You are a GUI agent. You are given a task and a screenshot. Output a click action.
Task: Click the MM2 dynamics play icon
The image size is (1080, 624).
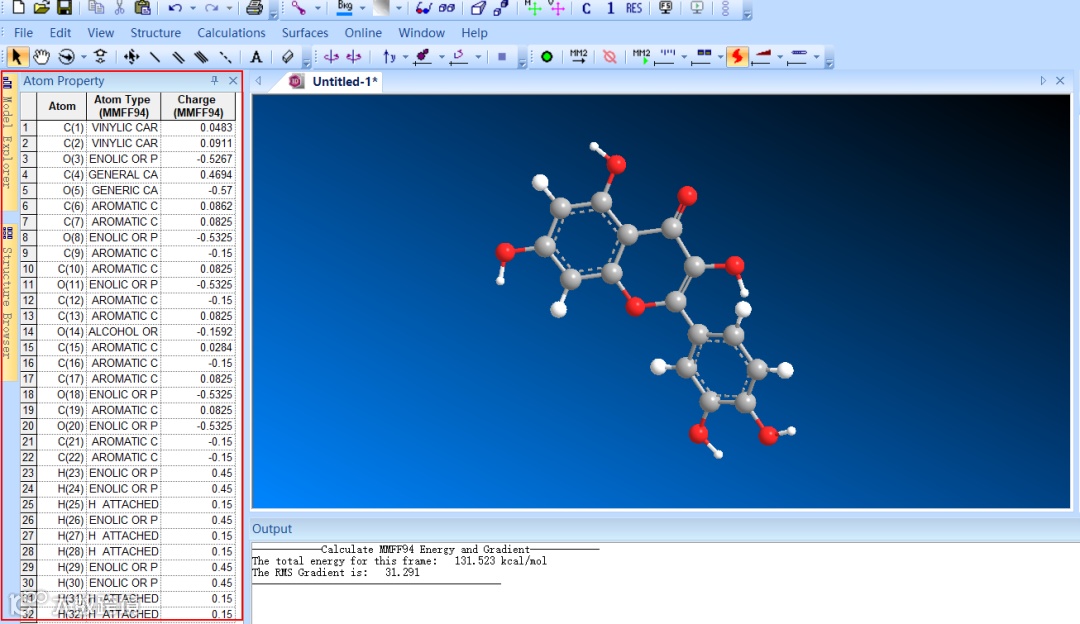coord(641,56)
